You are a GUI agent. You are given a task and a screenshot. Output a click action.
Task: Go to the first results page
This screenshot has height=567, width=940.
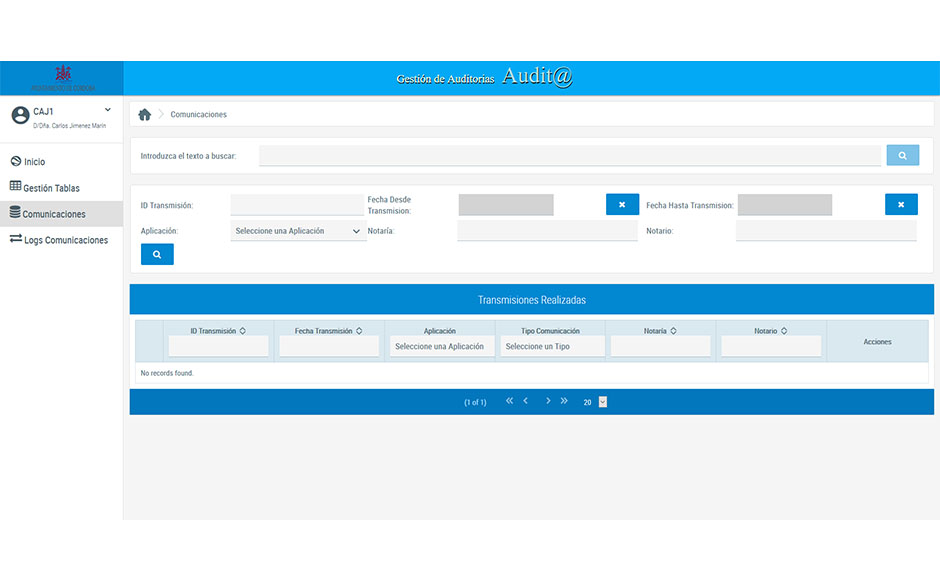(x=509, y=401)
